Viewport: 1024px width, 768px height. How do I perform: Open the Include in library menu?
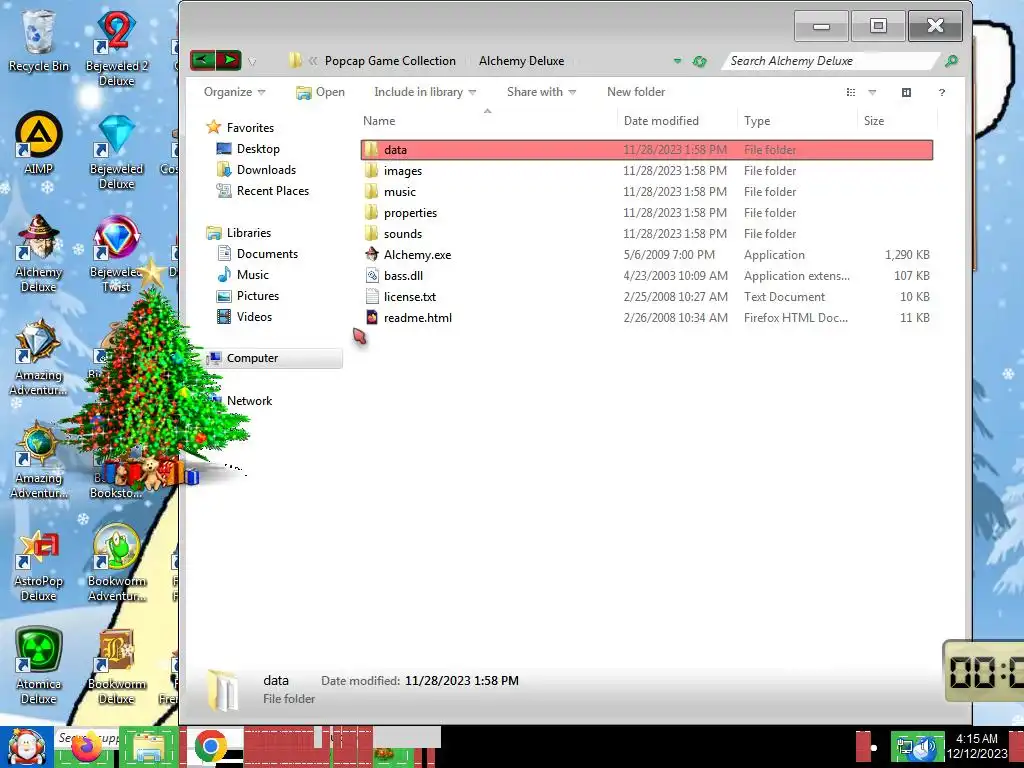point(425,92)
